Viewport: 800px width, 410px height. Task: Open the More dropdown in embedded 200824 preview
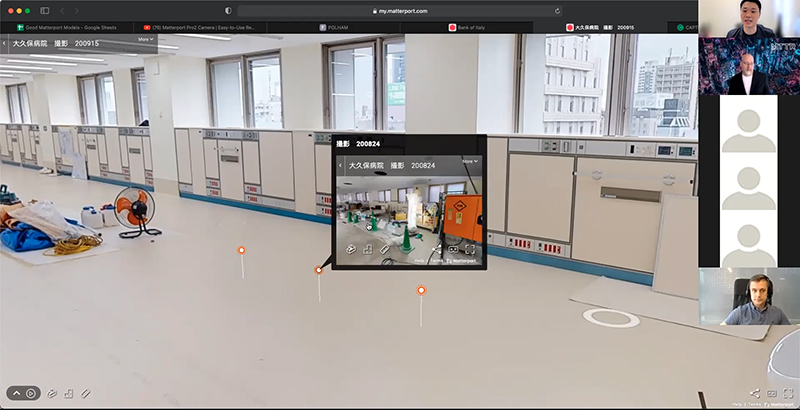(x=470, y=161)
